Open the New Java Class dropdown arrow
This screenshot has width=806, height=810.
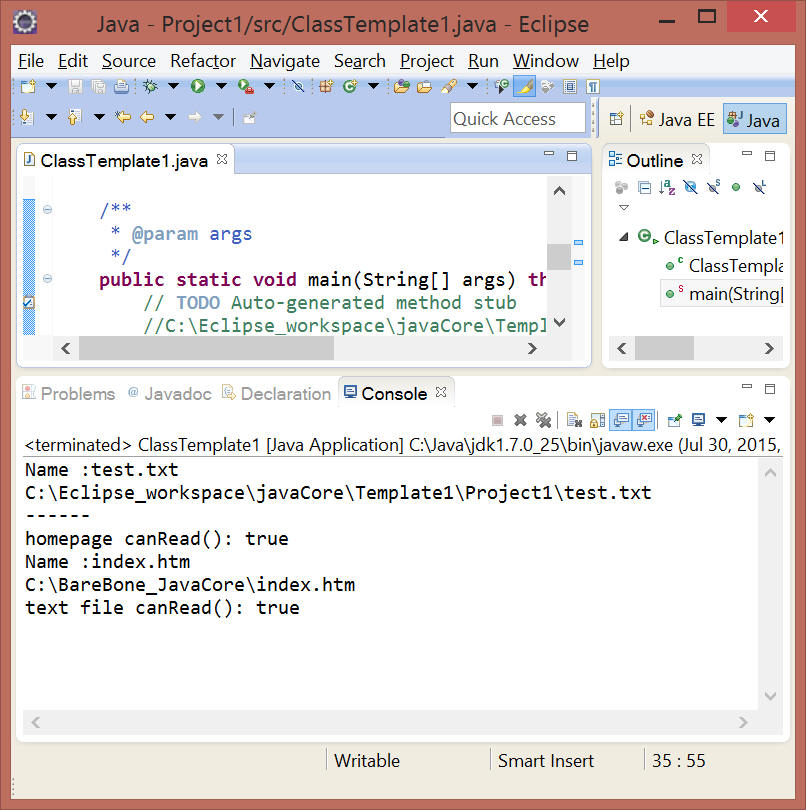[x=373, y=86]
